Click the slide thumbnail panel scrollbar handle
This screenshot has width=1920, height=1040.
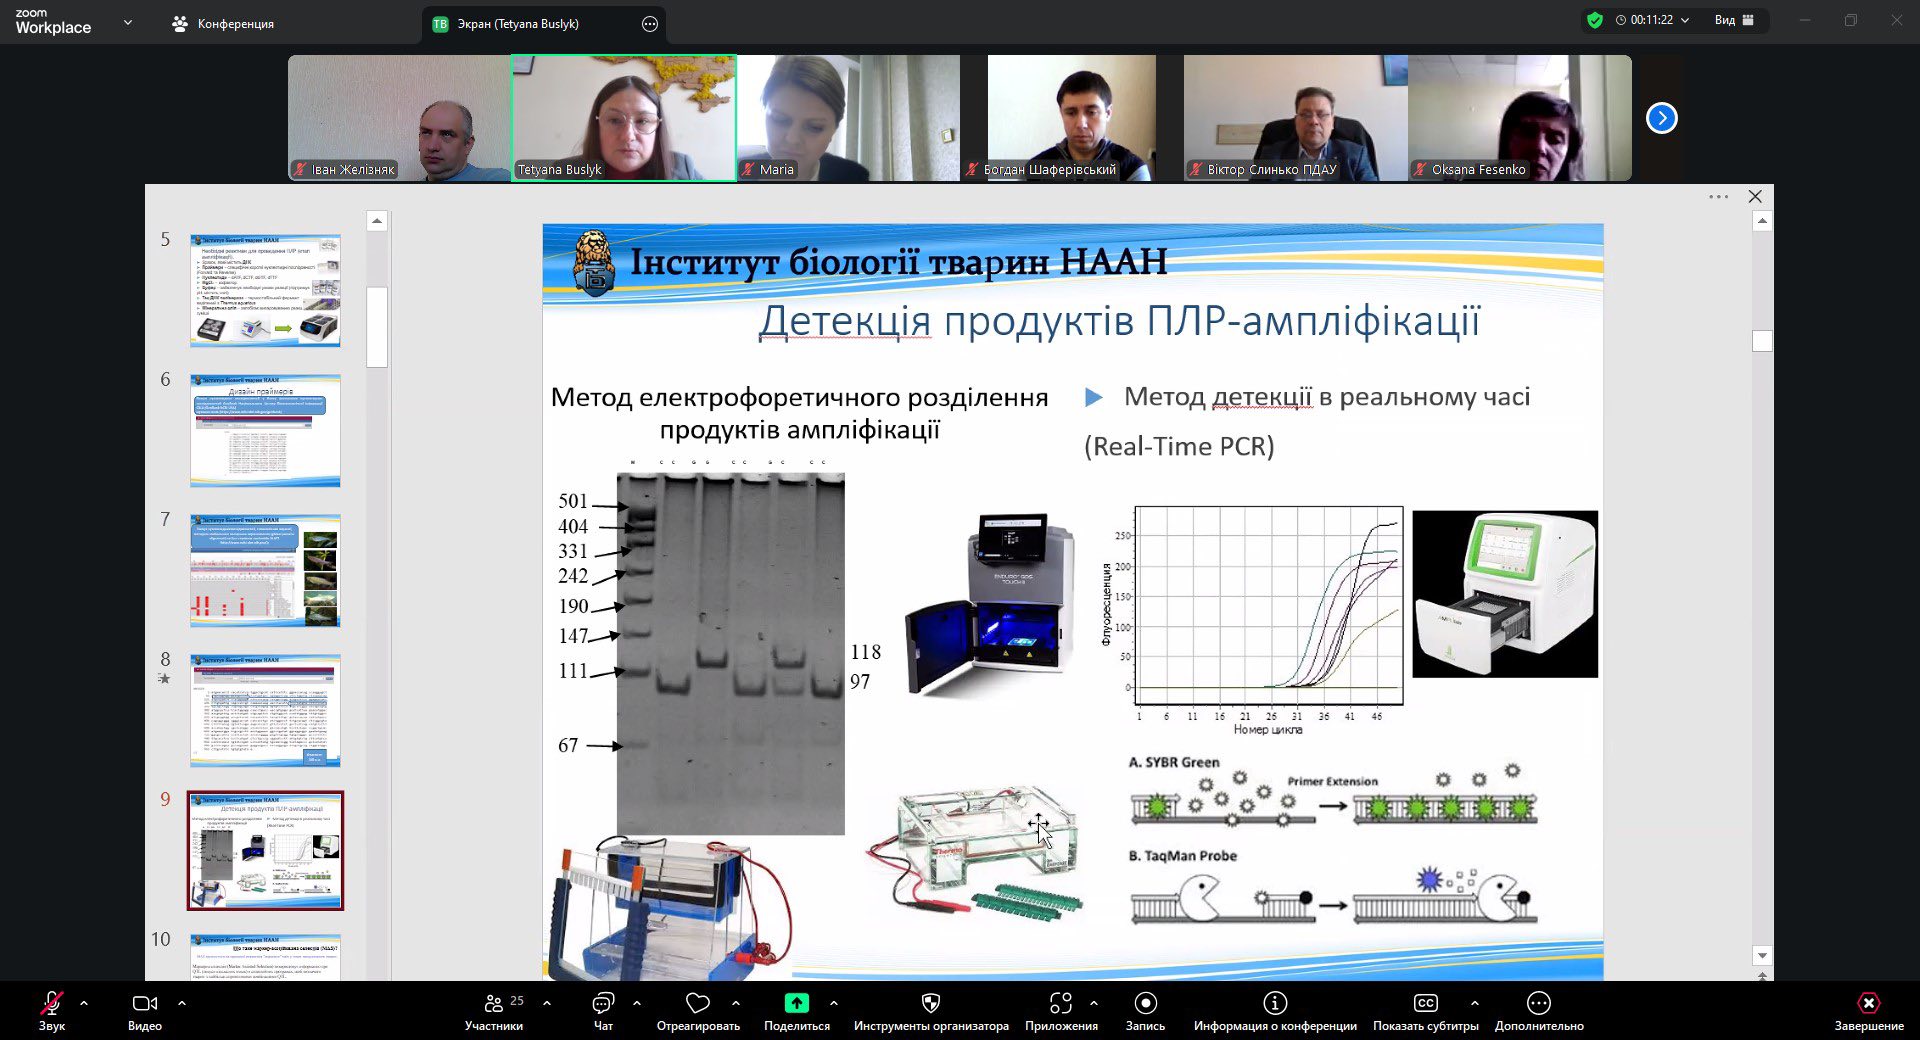click(x=377, y=327)
